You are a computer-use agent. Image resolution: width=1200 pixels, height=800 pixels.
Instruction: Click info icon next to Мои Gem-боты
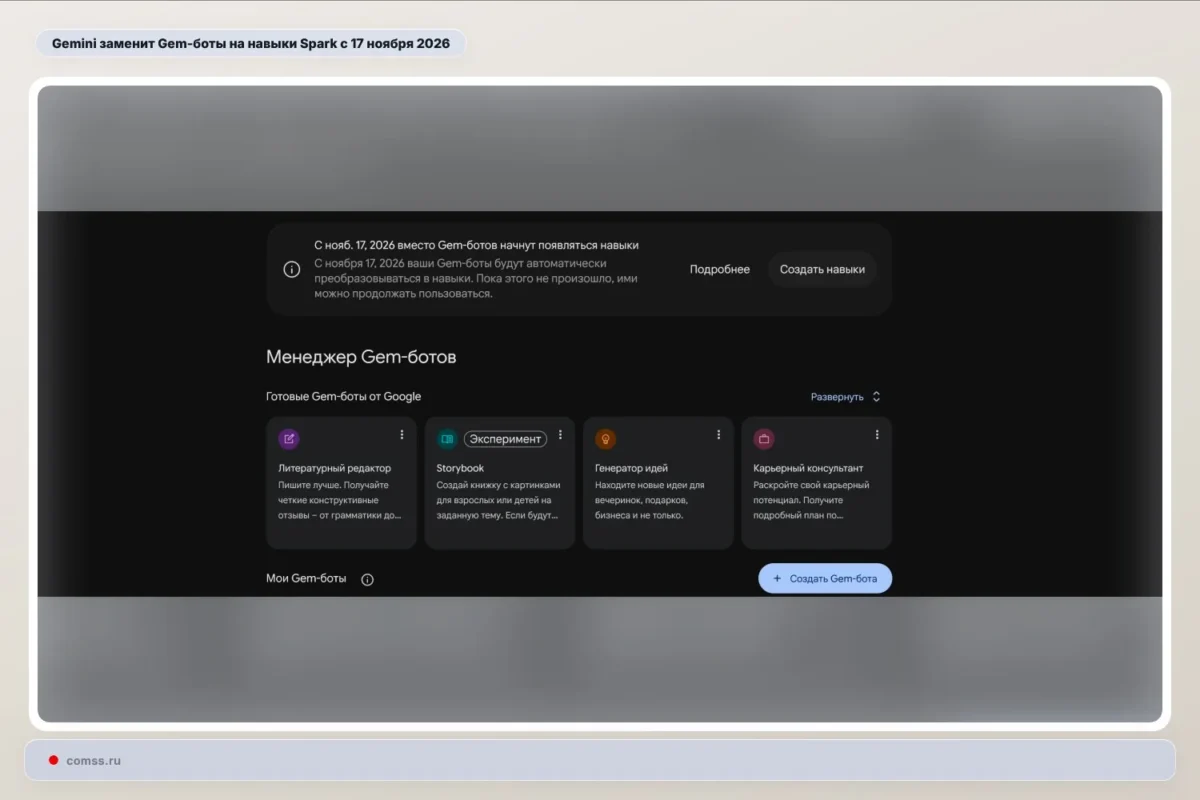click(367, 579)
